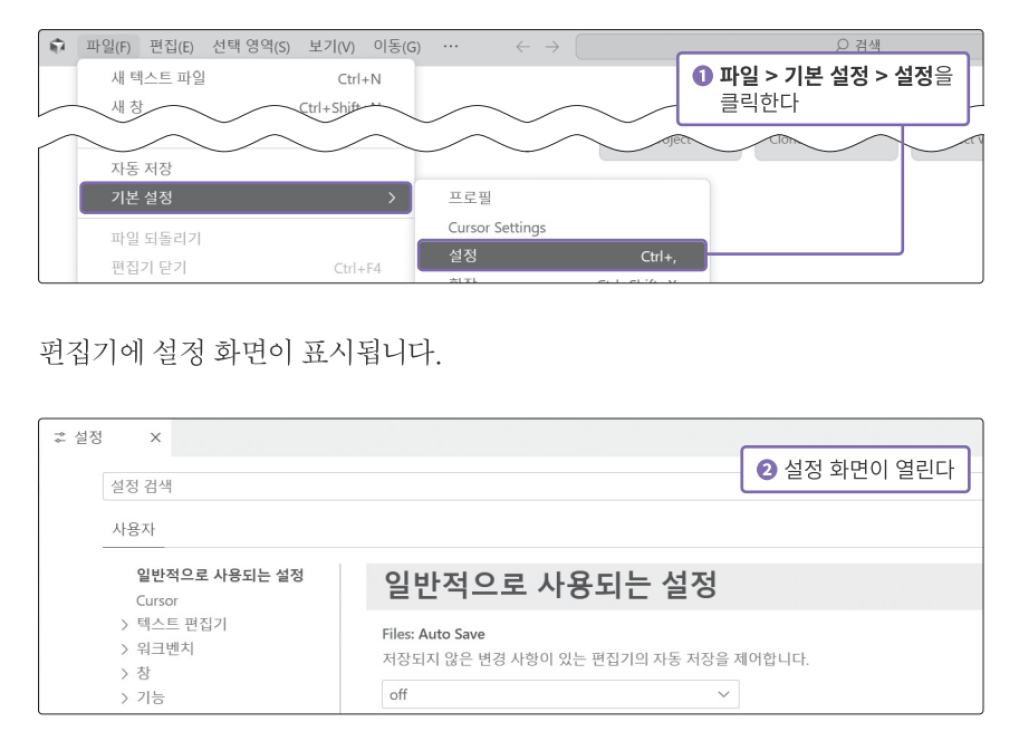Click the back navigation arrow
This screenshot has width=1024, height=741.
(522, 46)
